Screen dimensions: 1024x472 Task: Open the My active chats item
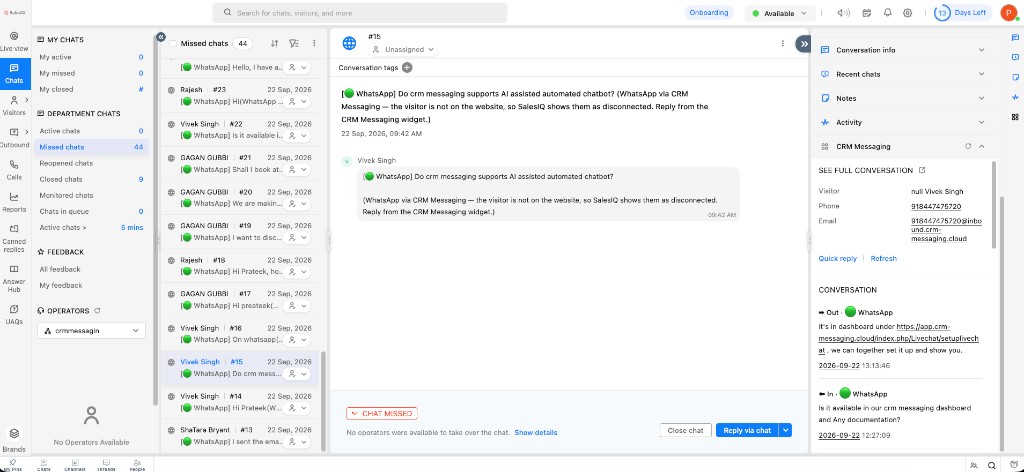click(x=91, y=57)
